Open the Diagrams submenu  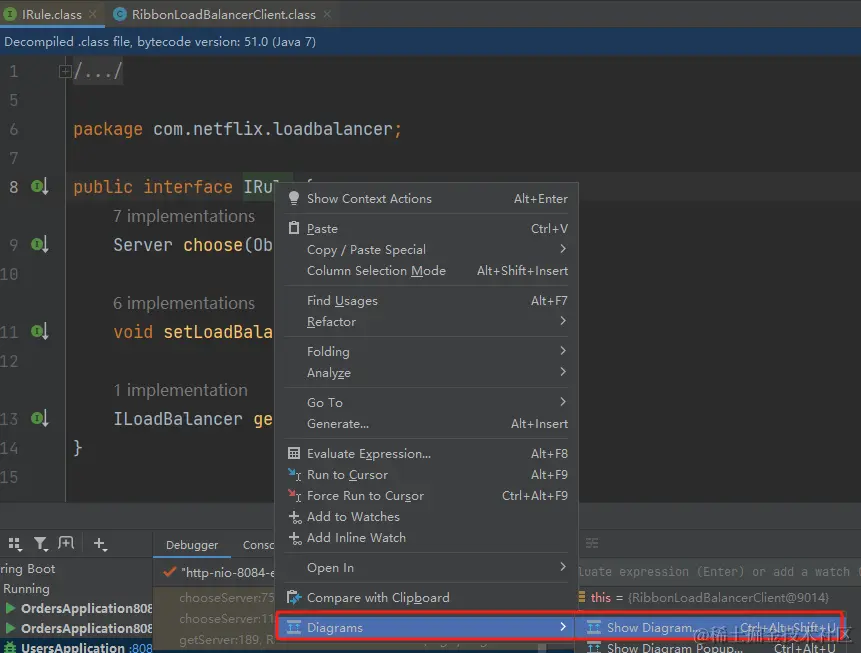click(x=426, y=627)
